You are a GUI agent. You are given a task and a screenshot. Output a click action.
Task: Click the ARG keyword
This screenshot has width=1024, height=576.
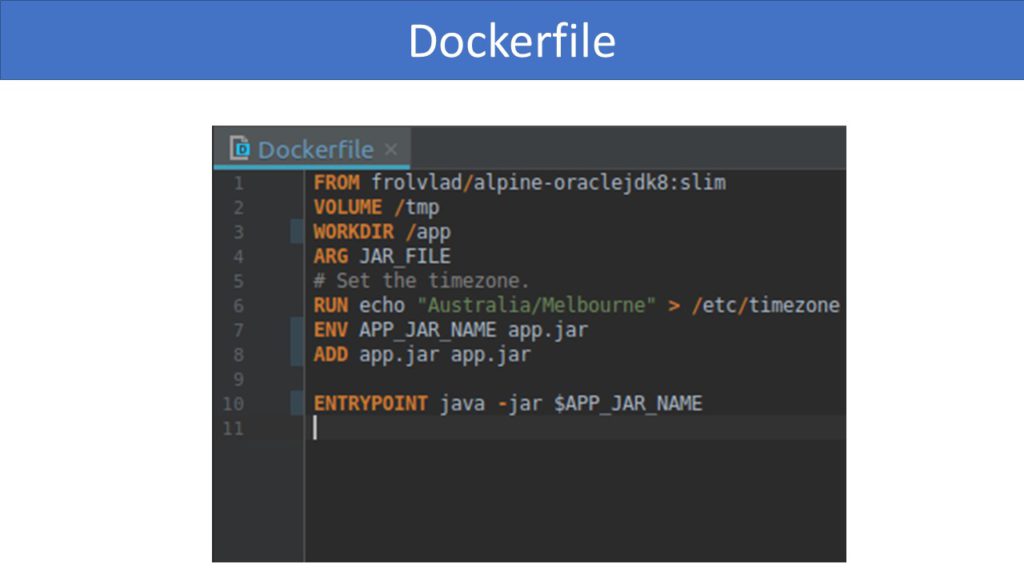[x=330, y=256]
